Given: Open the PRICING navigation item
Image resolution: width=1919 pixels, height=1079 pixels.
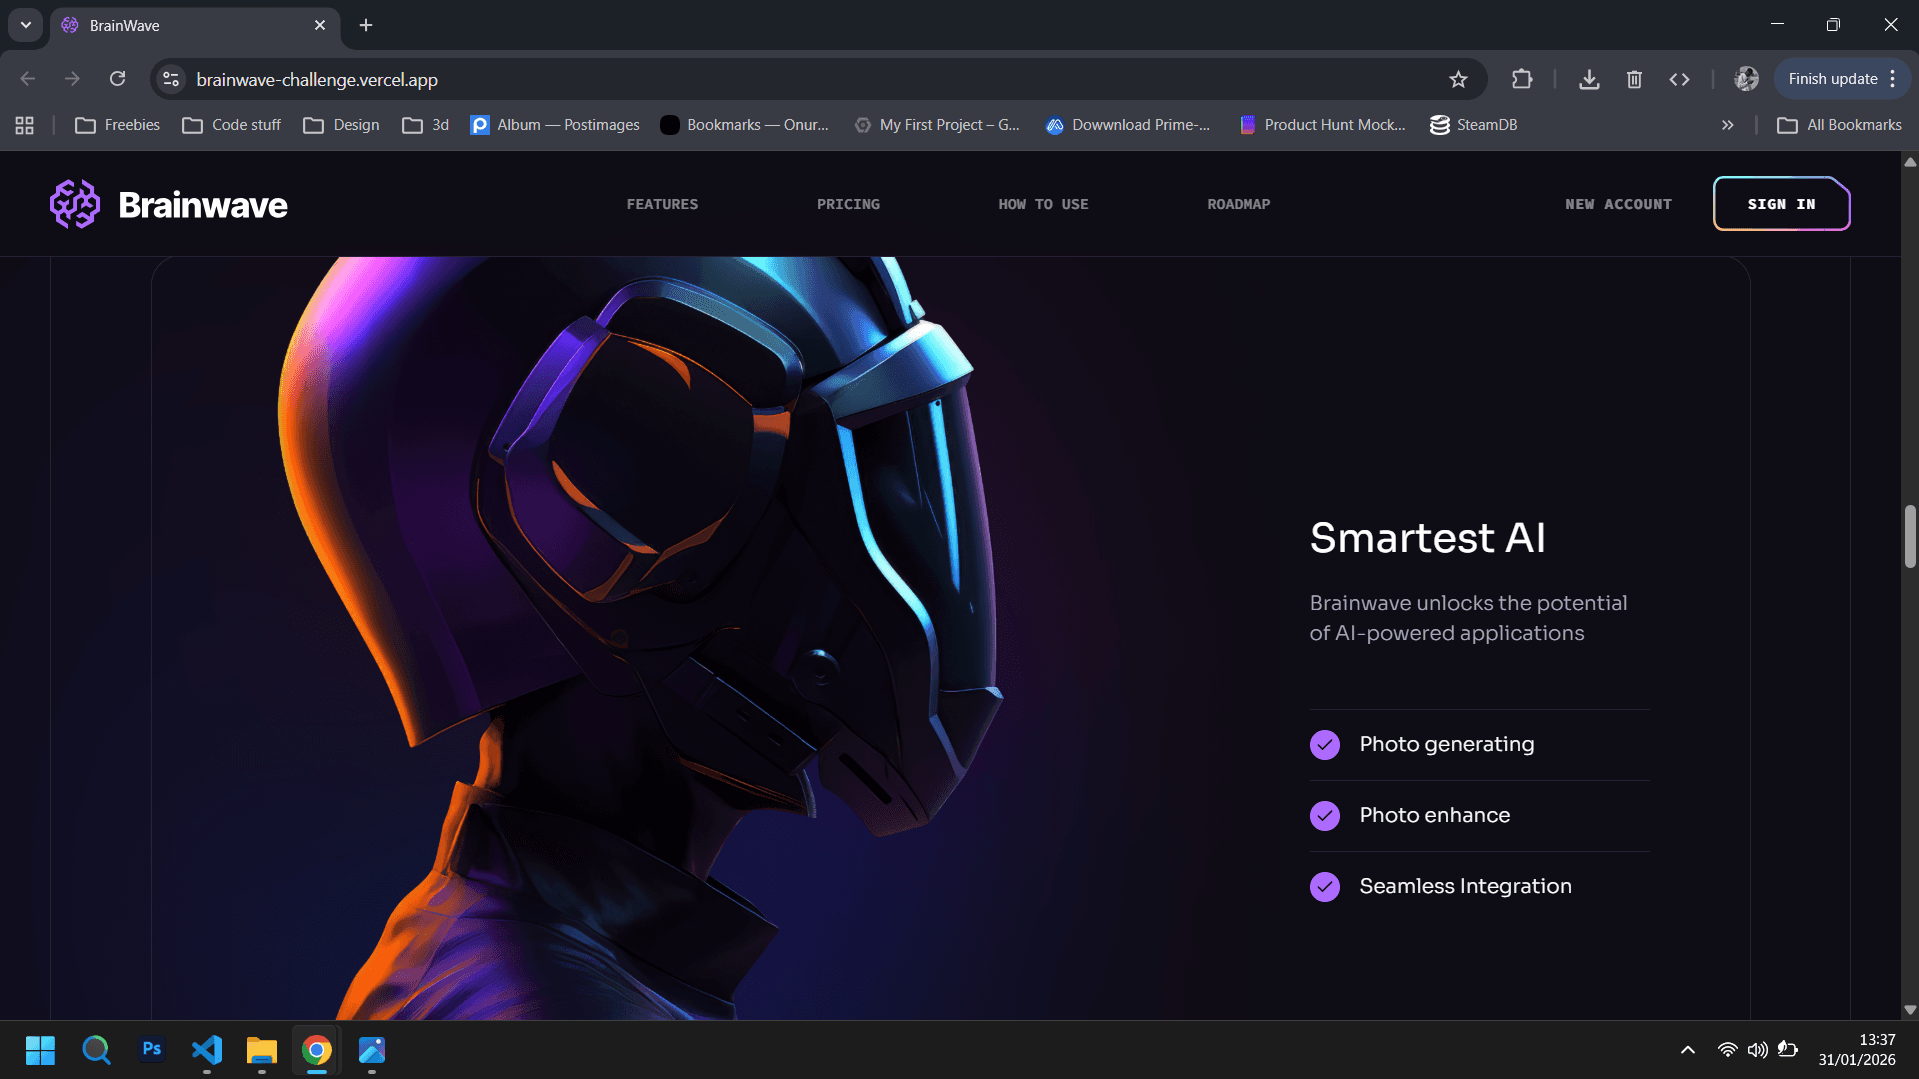Looking at the screenshot, I should tap(848, 204).
